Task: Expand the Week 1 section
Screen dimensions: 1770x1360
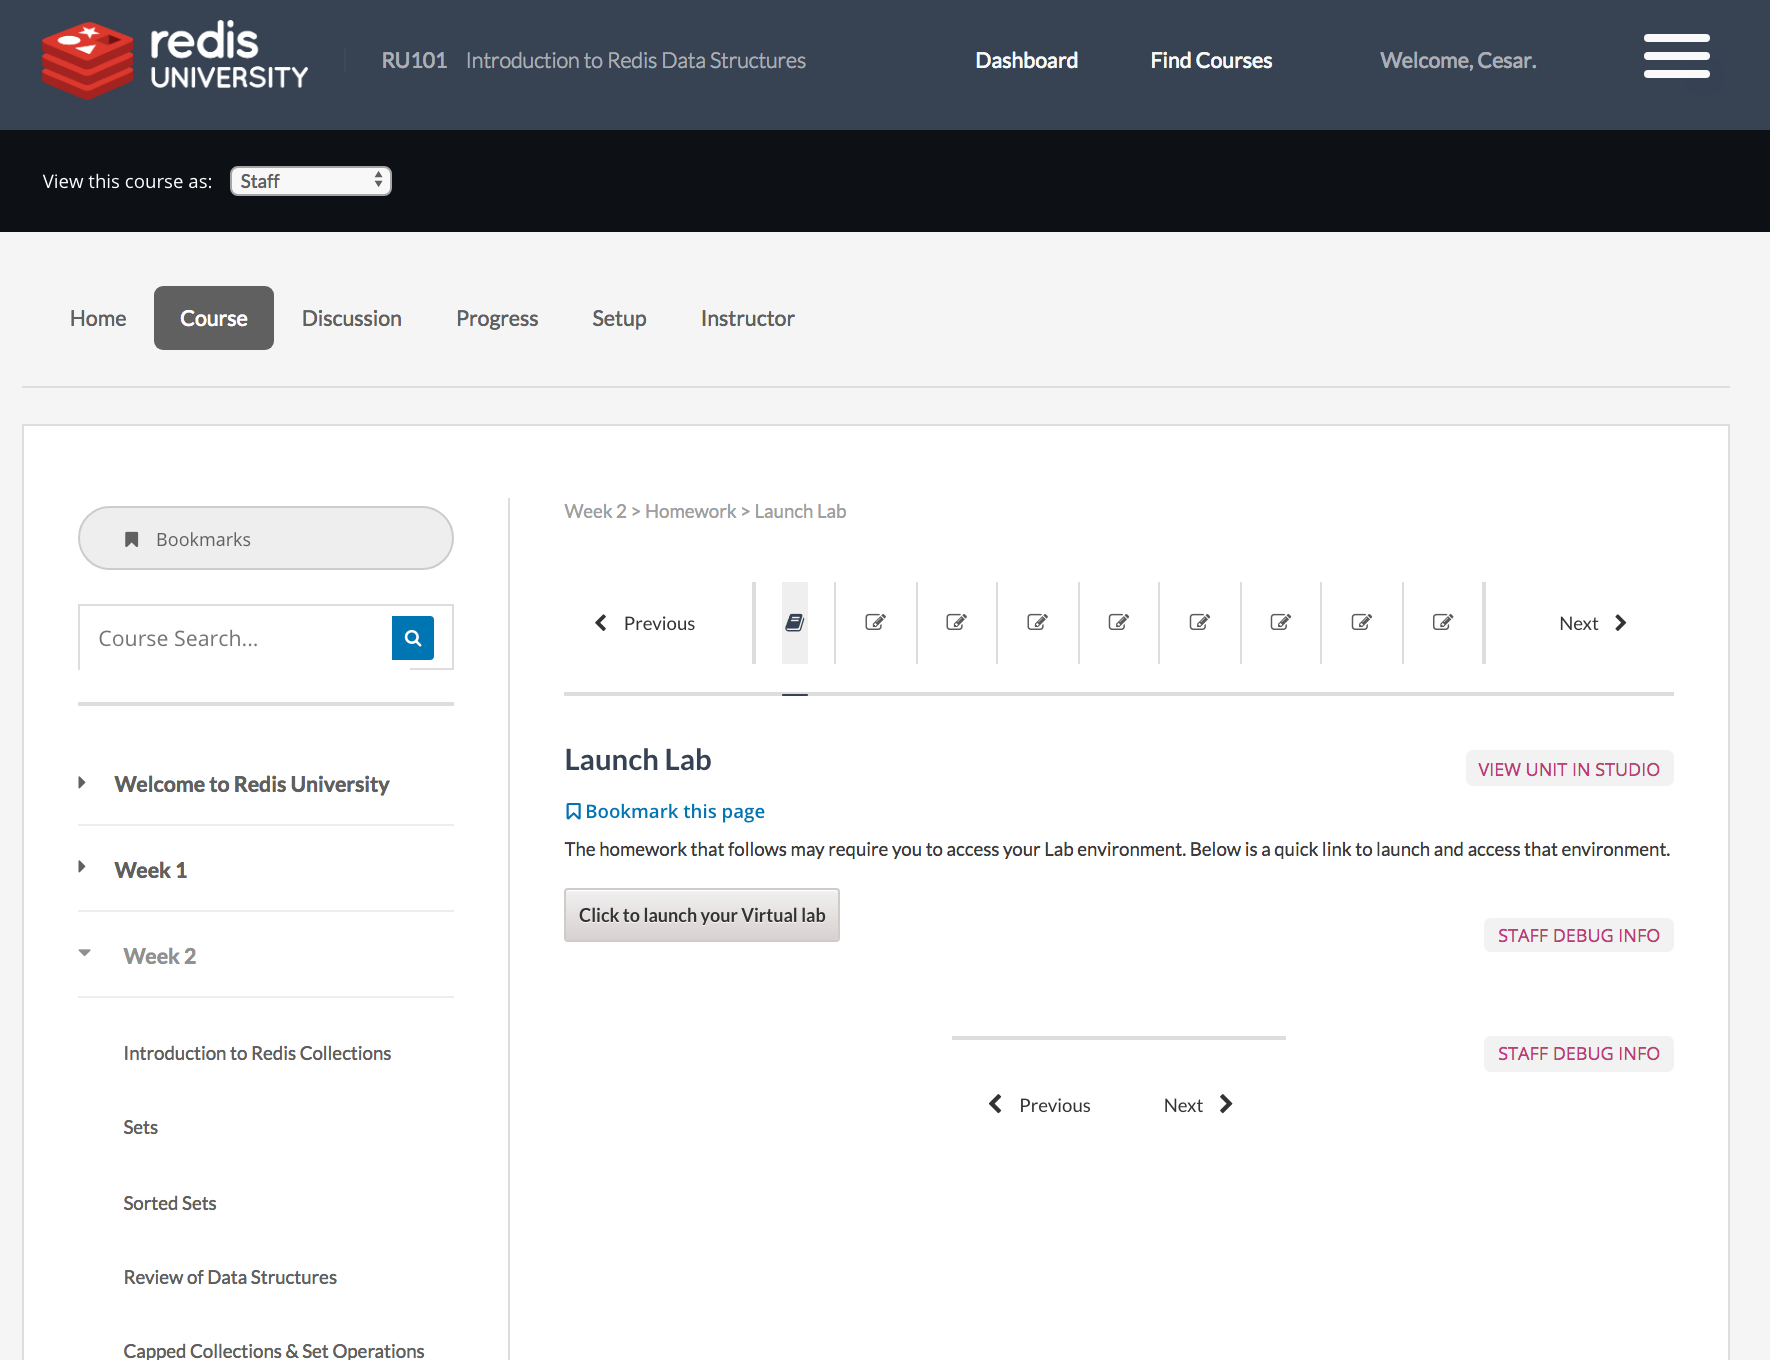Action: click(x=150, y=870)
